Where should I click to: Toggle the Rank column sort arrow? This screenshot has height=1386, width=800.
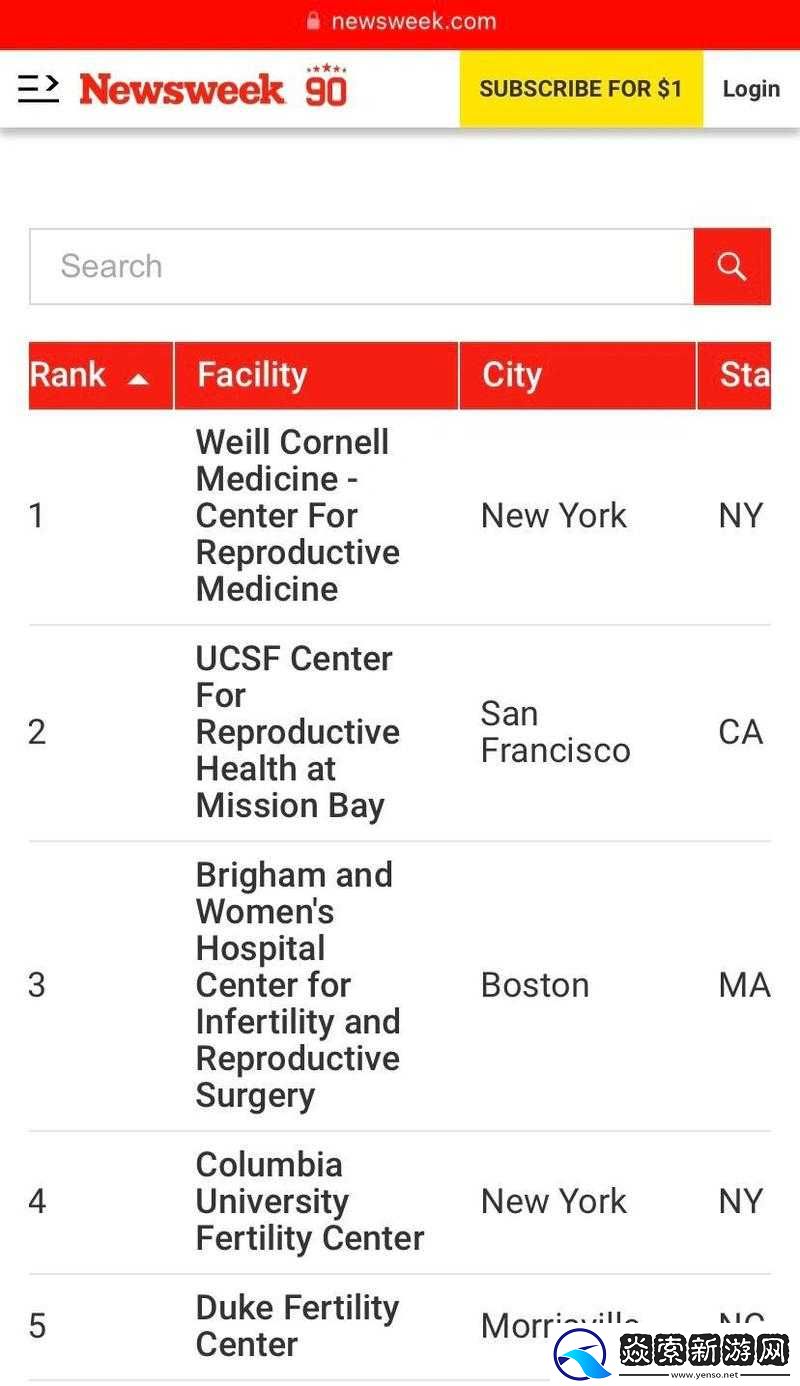tap(138, 378)
